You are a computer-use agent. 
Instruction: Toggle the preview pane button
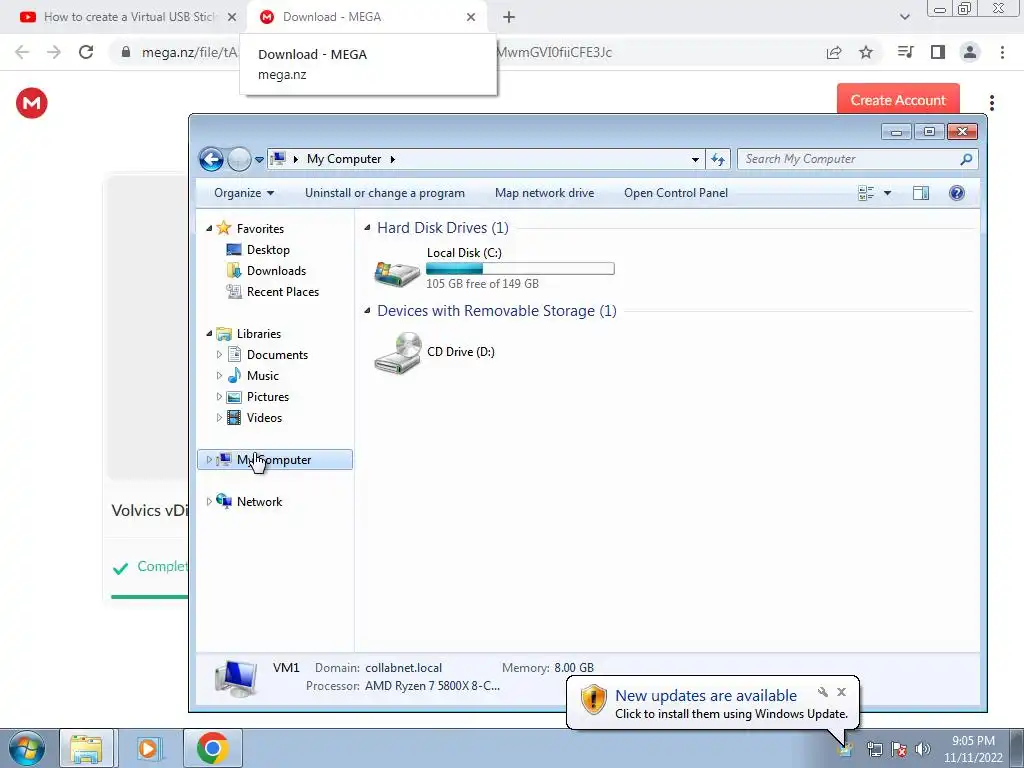point(921,193)
